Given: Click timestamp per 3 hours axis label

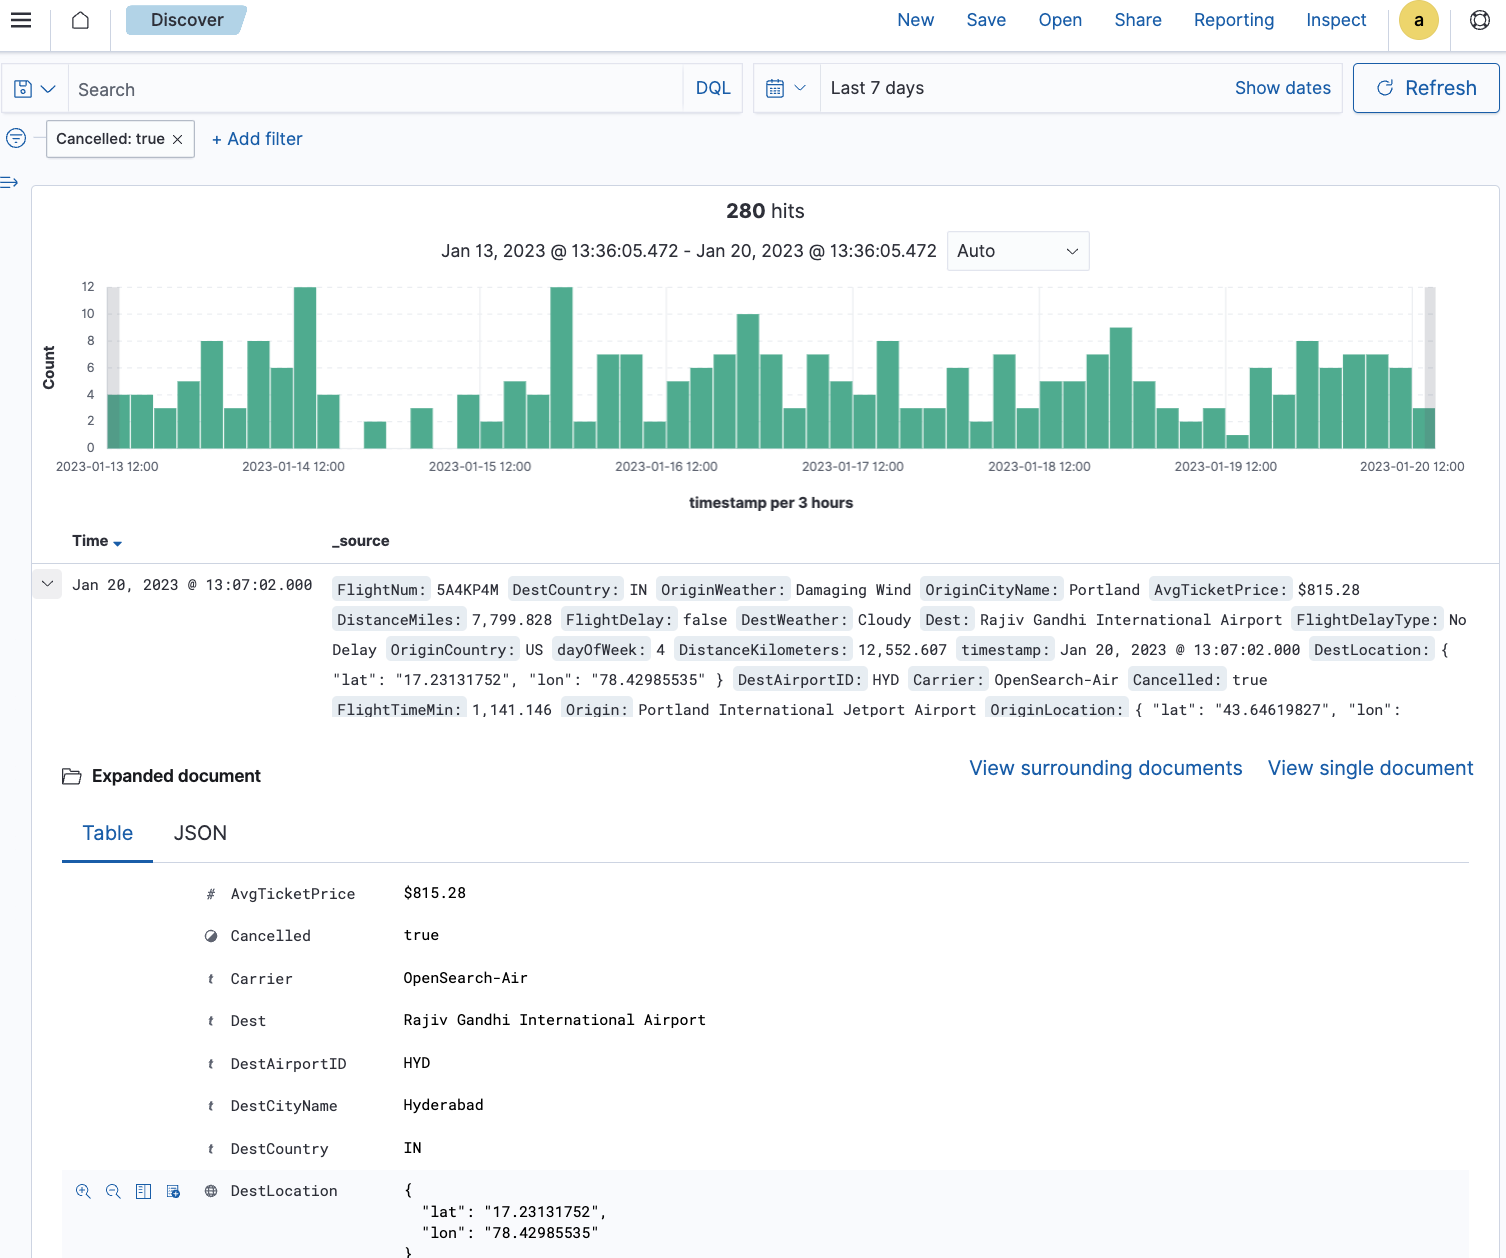Looking at the screenshot, I should pos(770,503).
